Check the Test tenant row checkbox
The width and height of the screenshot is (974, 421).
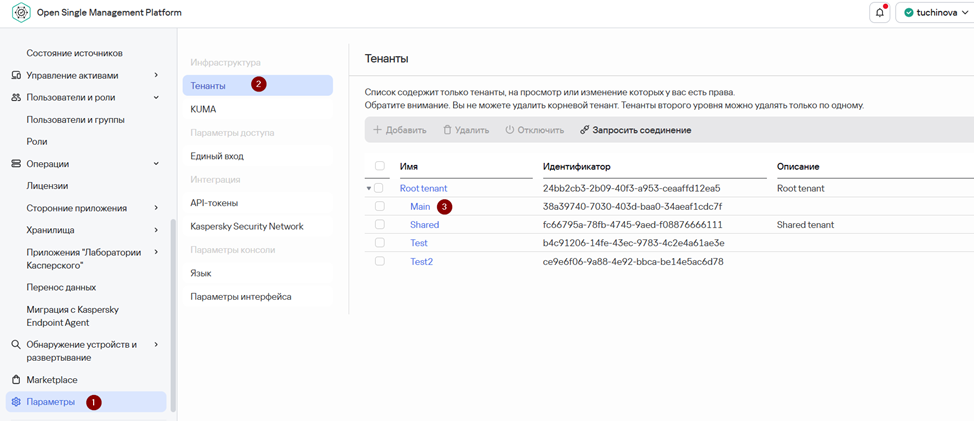(x=380, y=243)
